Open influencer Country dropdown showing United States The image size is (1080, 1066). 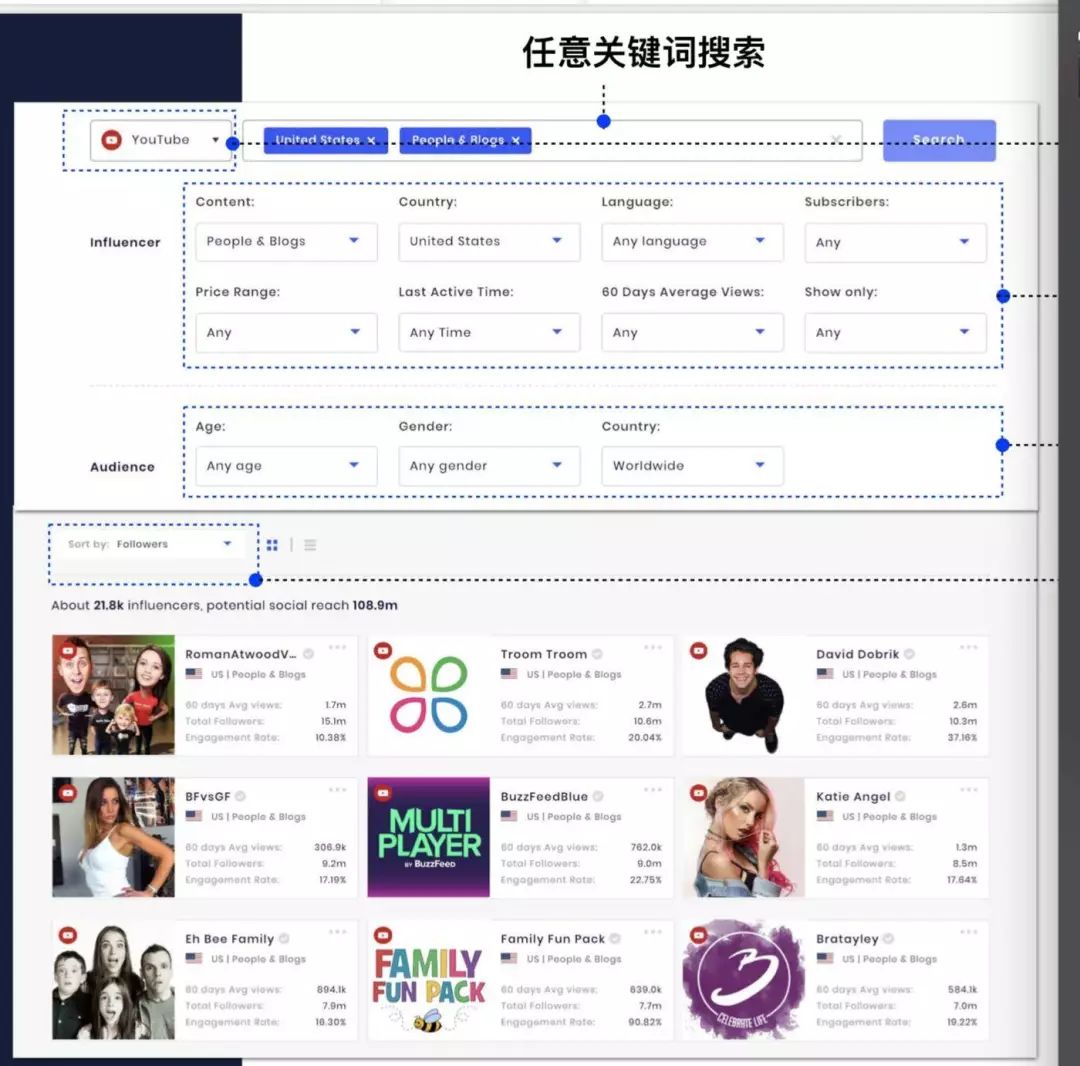tap(489, 242)
